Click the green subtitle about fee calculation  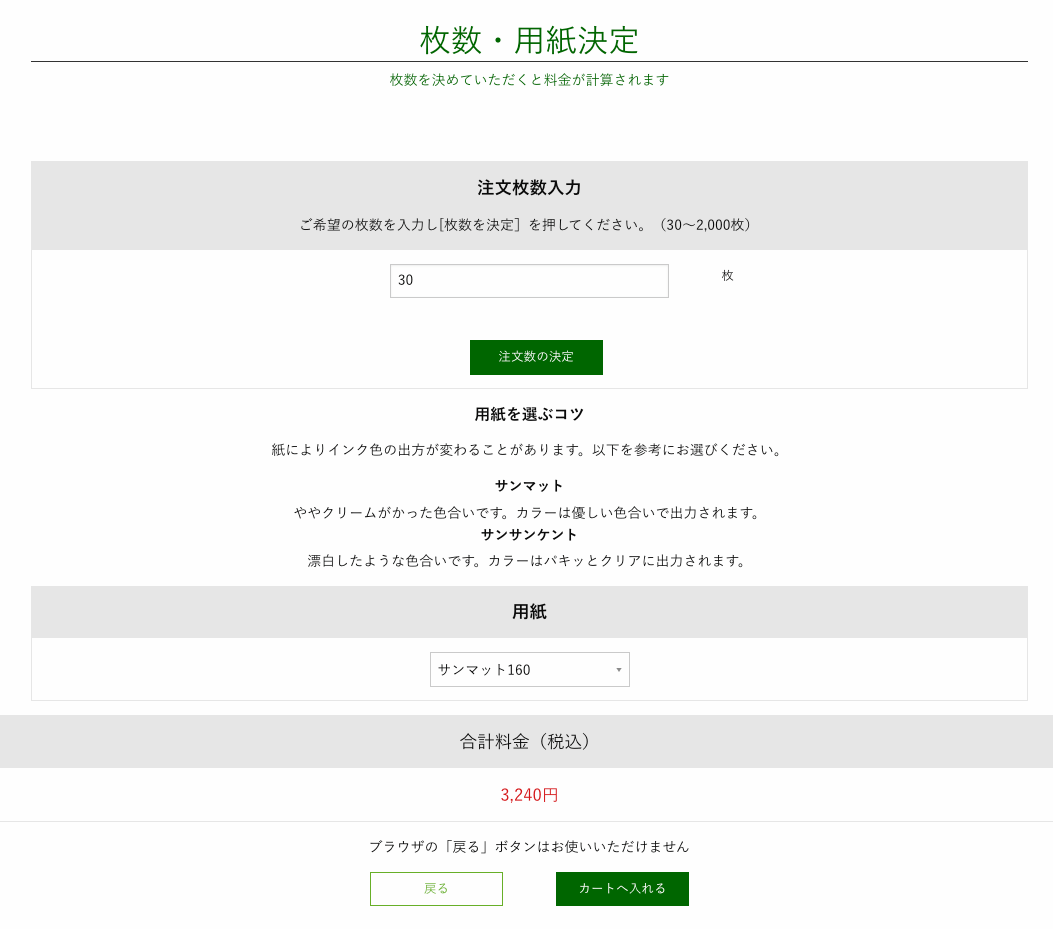pos(529,80)
